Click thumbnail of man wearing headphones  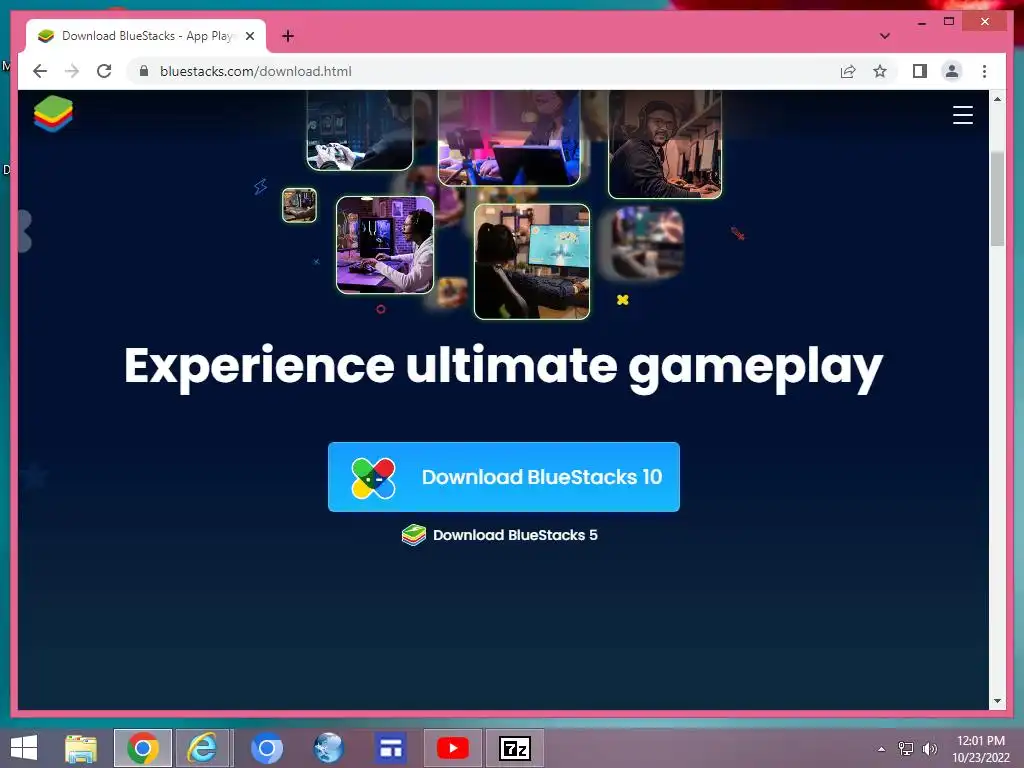click(665, 144)
